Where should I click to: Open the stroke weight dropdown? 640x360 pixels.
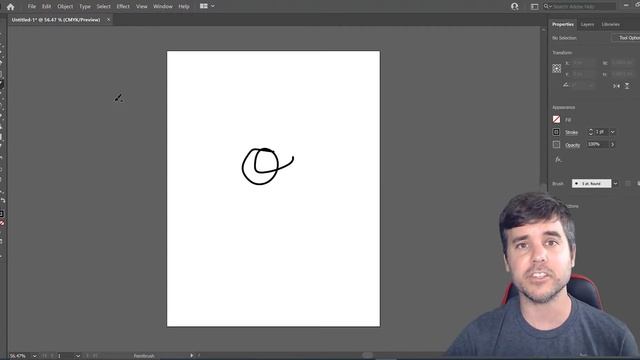613,132
